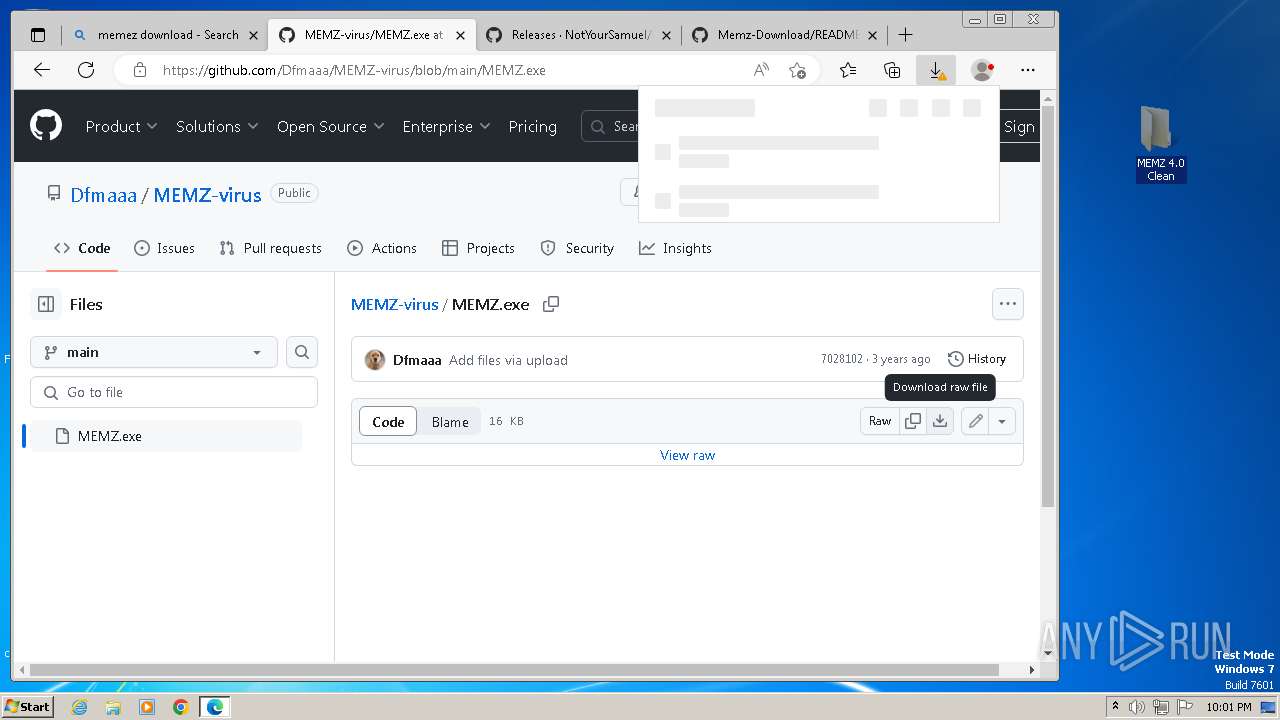The height and width of the screenshot is (720, 1280).
Task: Expand the Enterprise dropdown
Action: tap(446, 126)
